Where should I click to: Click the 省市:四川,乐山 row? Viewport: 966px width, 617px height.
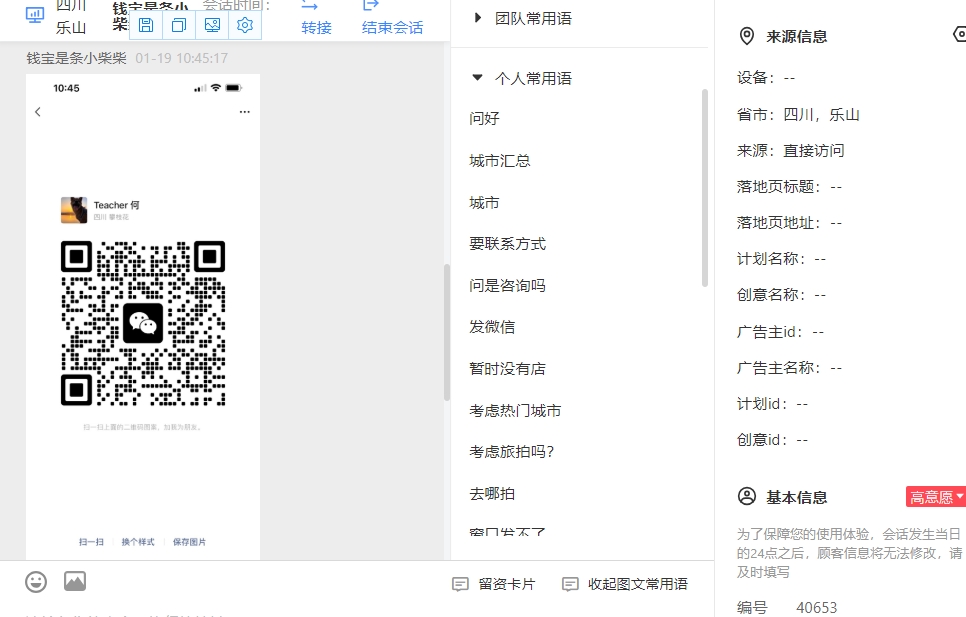pos(798,115)
